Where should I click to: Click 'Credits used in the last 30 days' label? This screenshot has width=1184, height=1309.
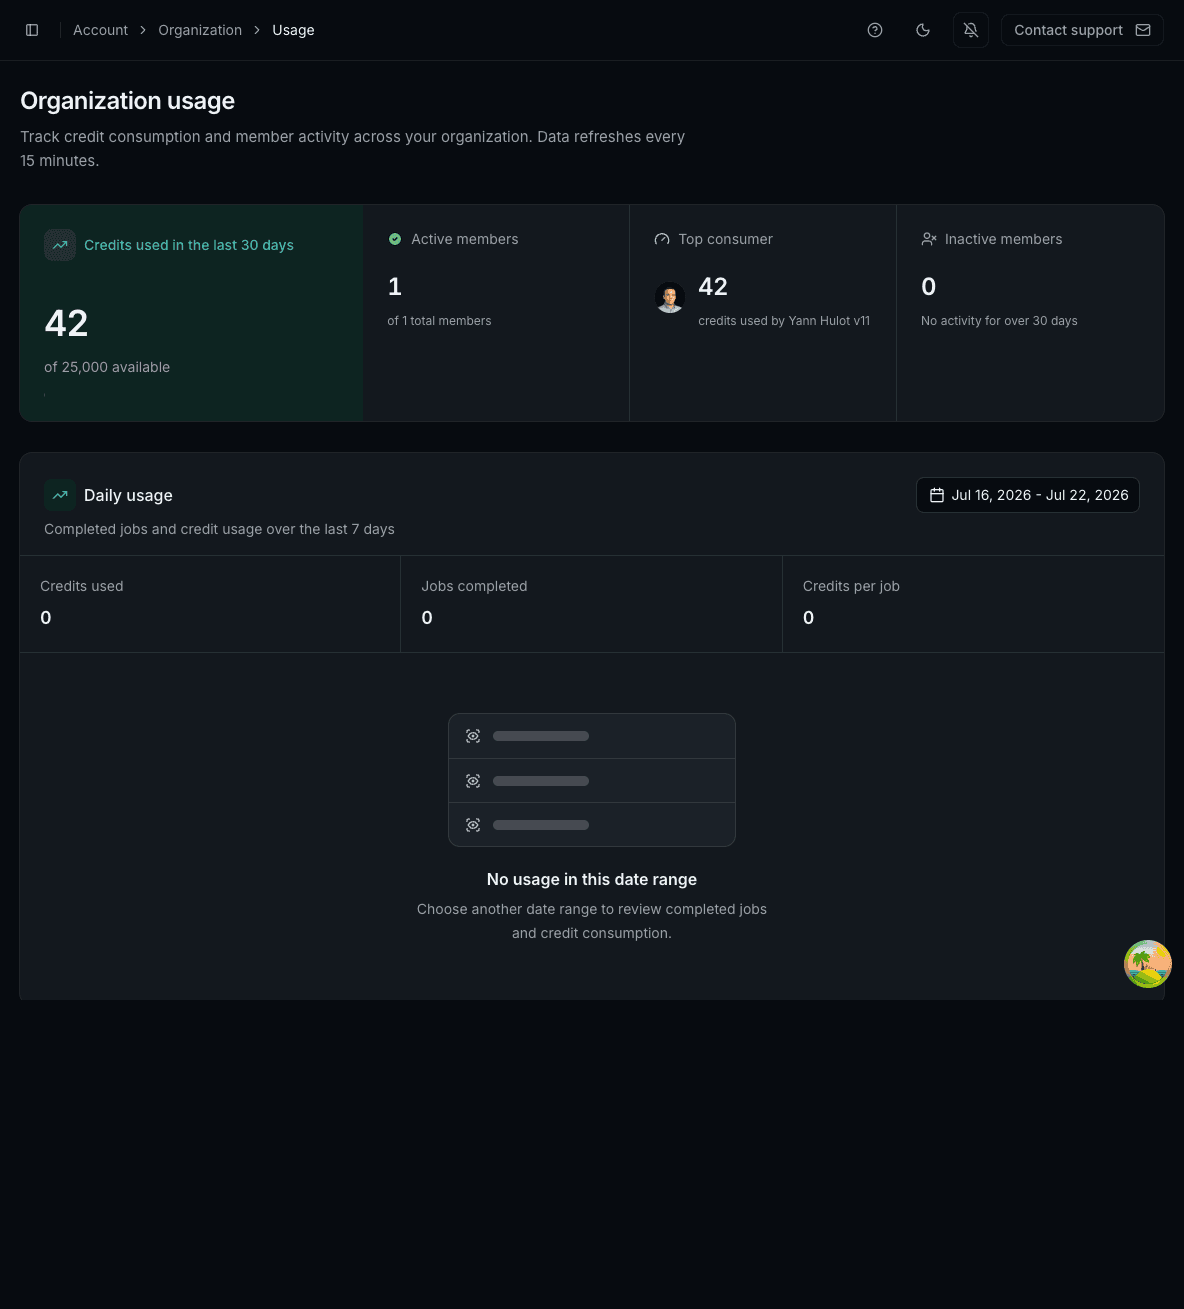click(189, 245)
